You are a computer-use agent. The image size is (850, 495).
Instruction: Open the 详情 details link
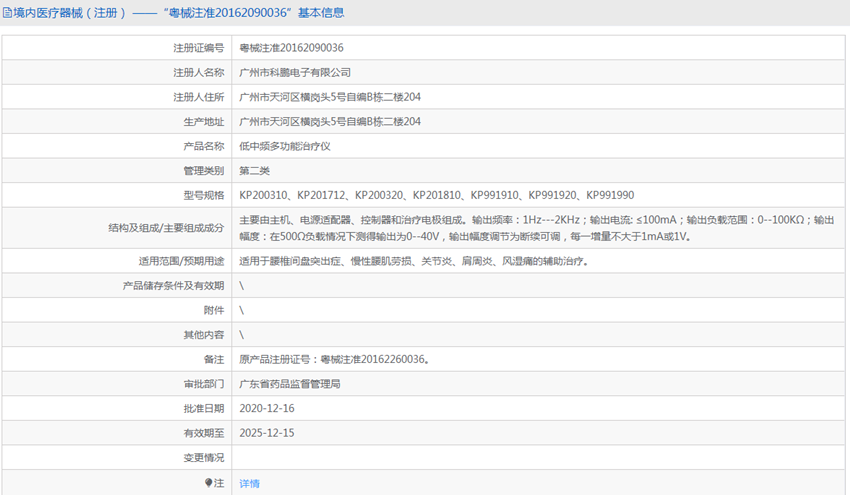[x=249, y=483]
